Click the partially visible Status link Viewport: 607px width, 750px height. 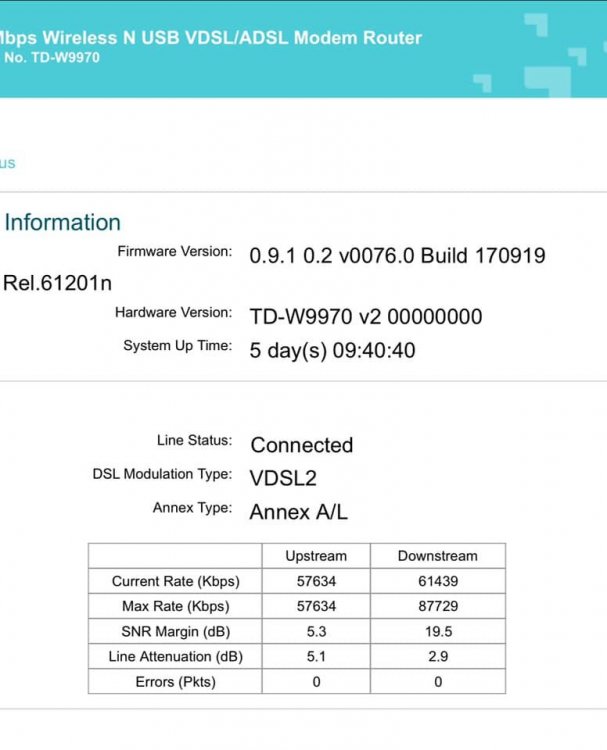(8, 163)
